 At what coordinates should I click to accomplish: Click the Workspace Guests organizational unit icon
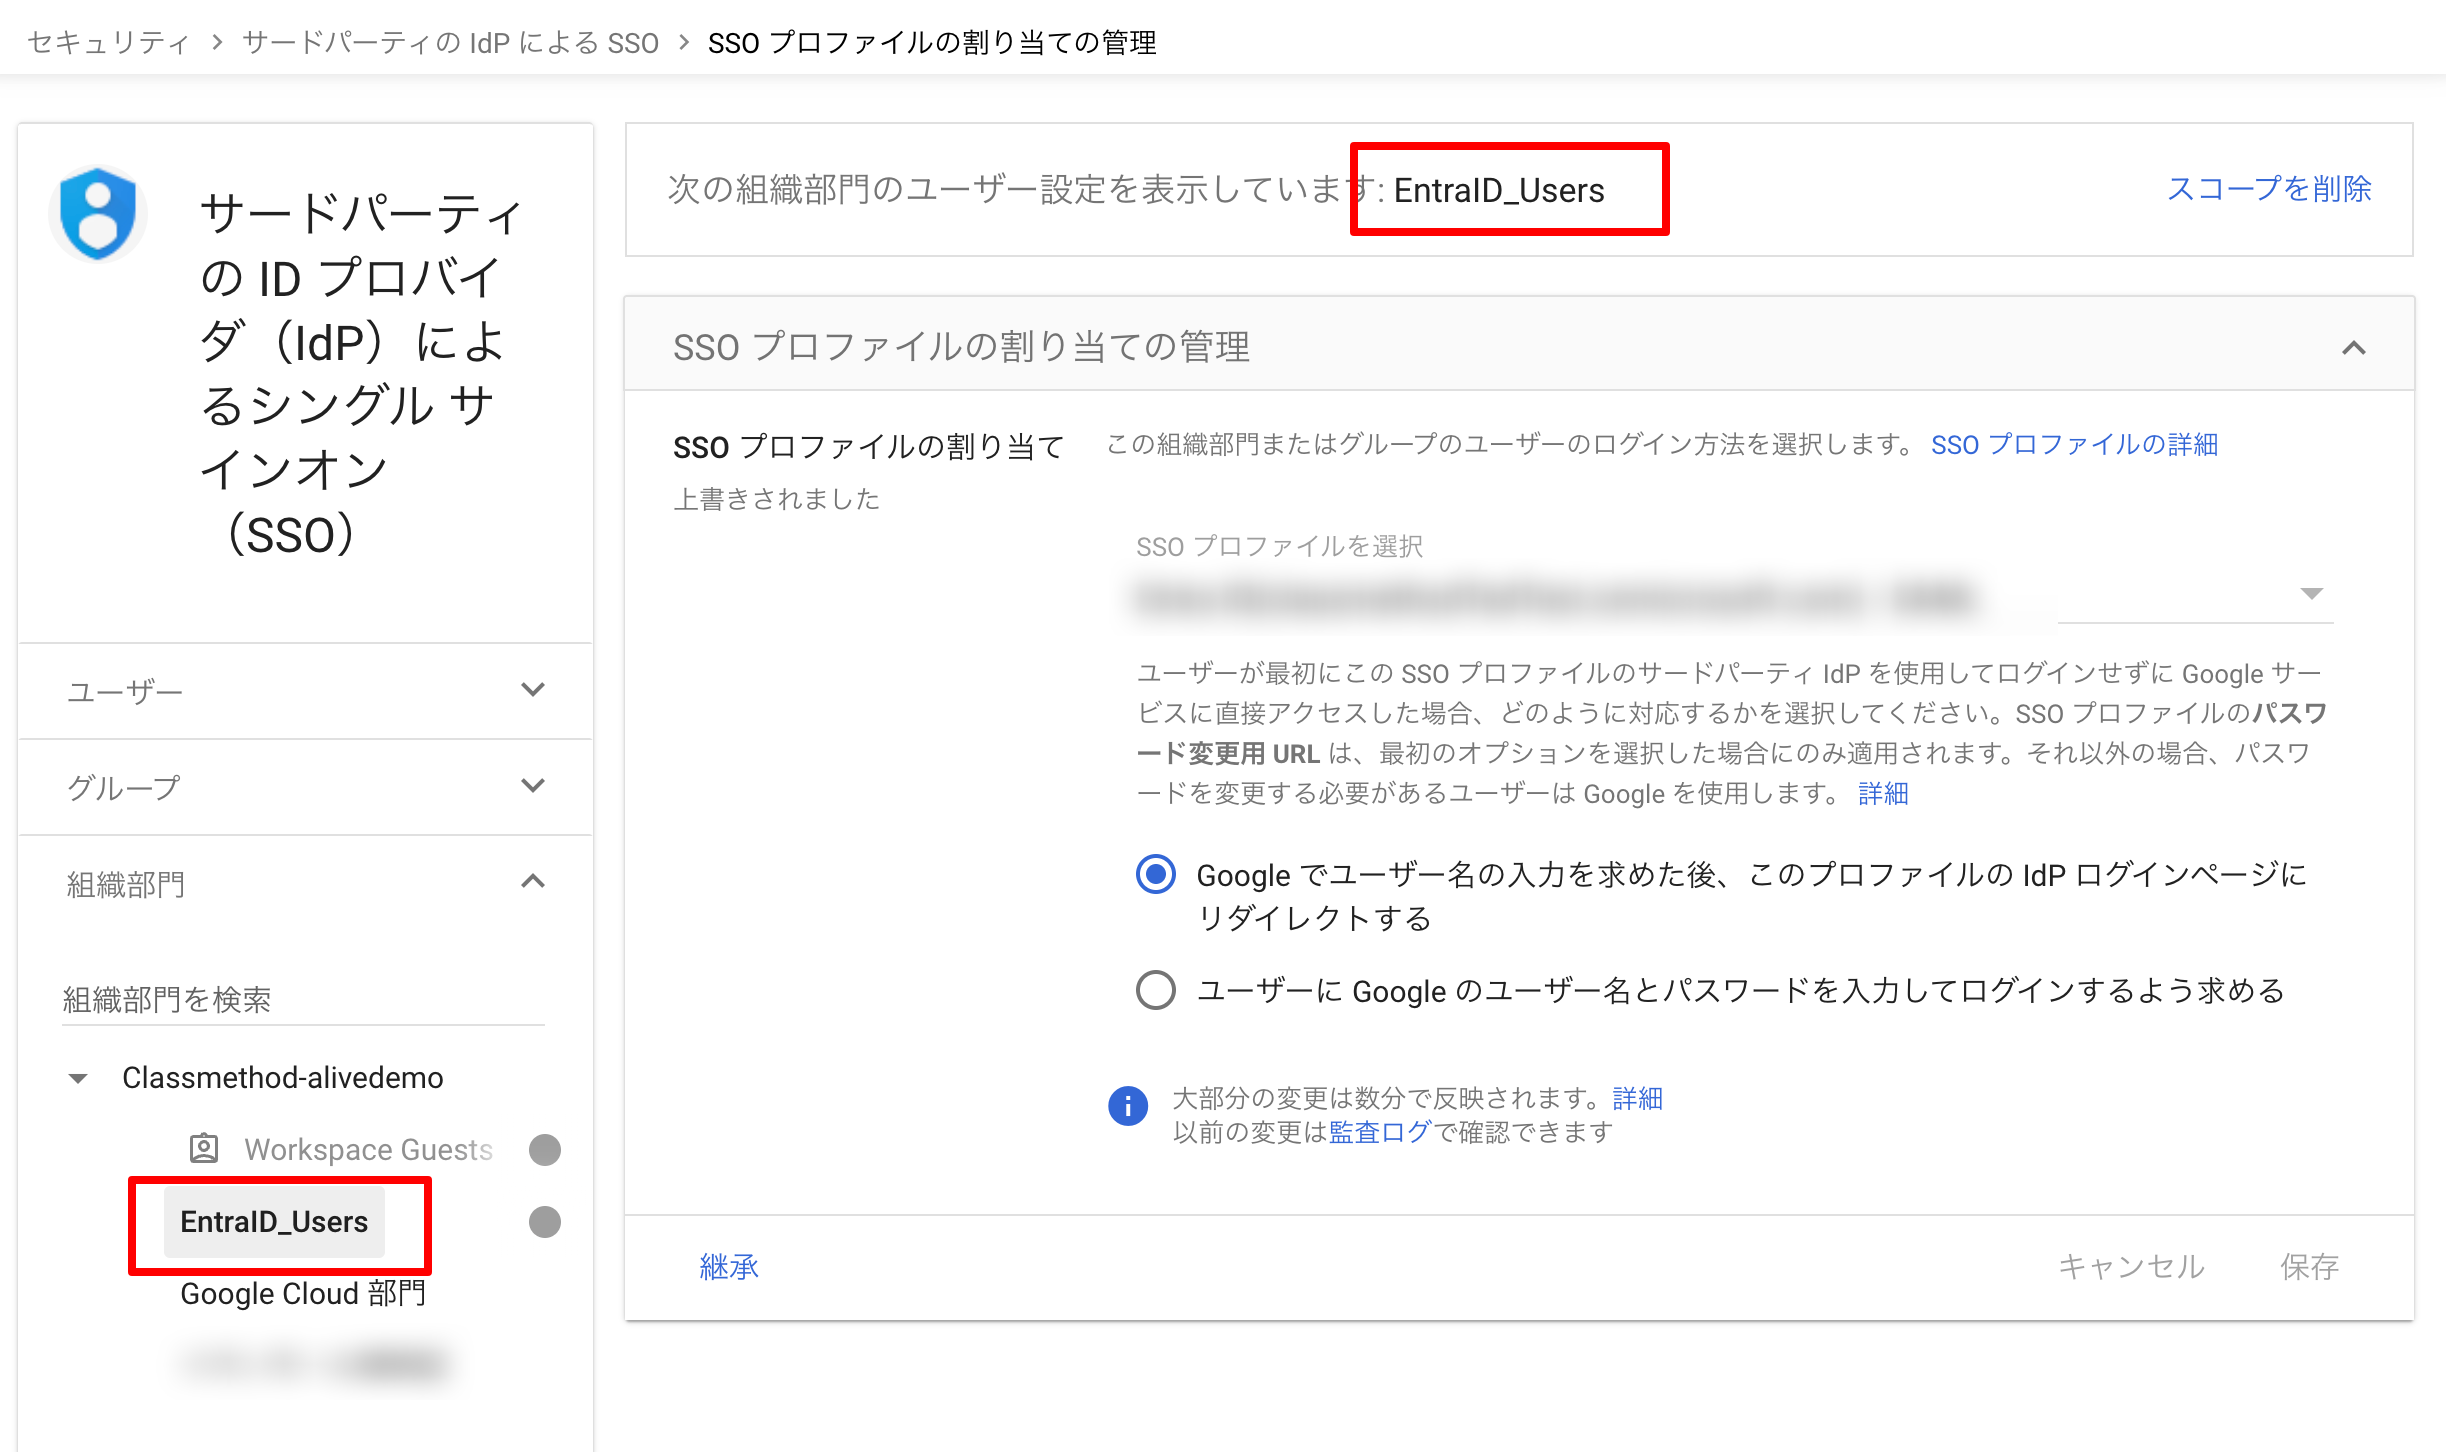point(202,1148)
